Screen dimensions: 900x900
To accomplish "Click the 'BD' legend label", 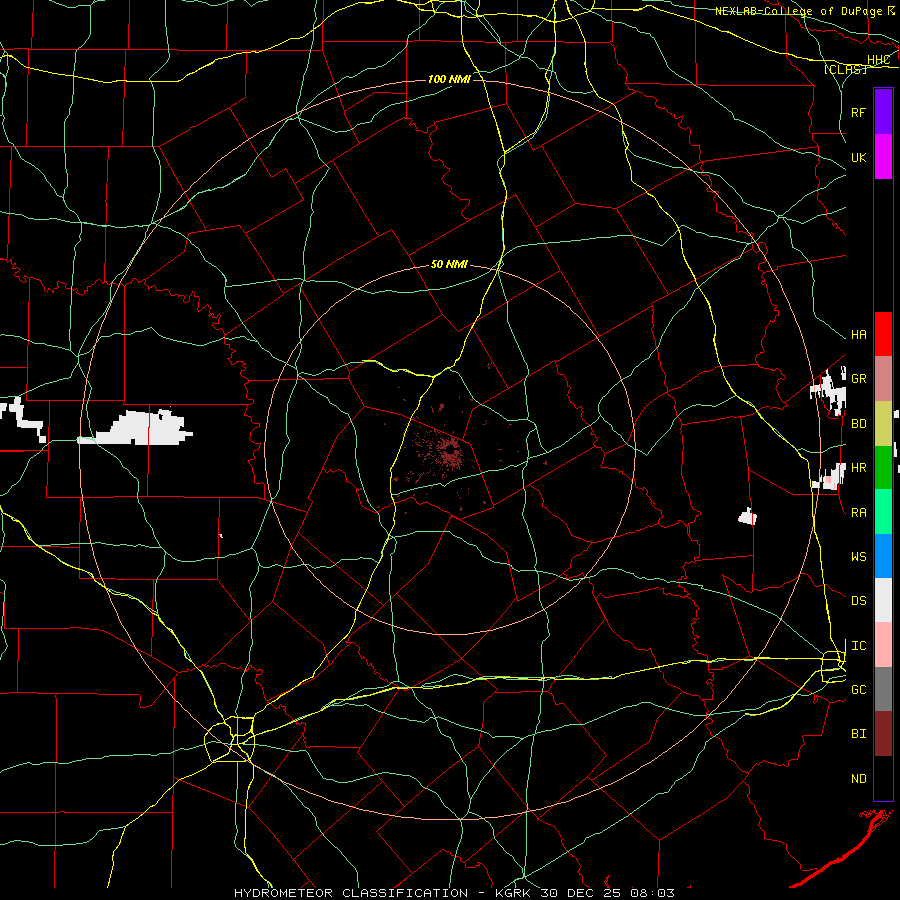I will coord(858,424).
